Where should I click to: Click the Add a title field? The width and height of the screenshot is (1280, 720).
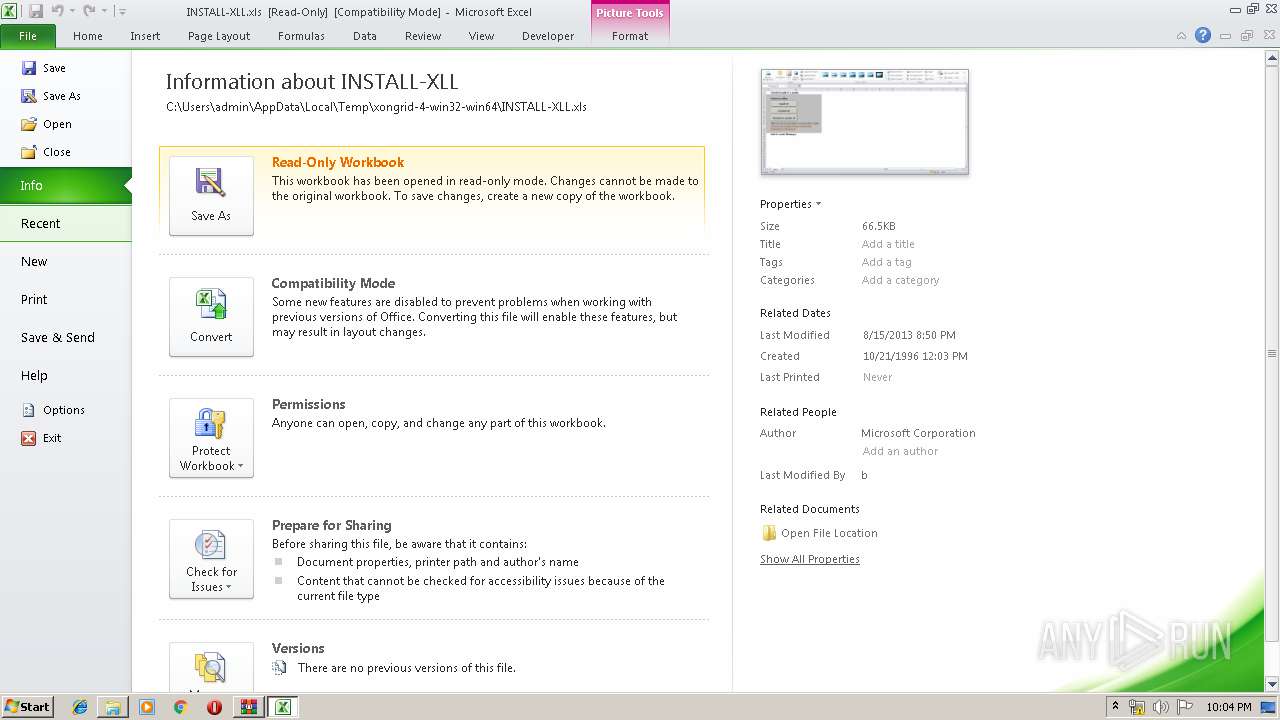click(x=888, y=244)
